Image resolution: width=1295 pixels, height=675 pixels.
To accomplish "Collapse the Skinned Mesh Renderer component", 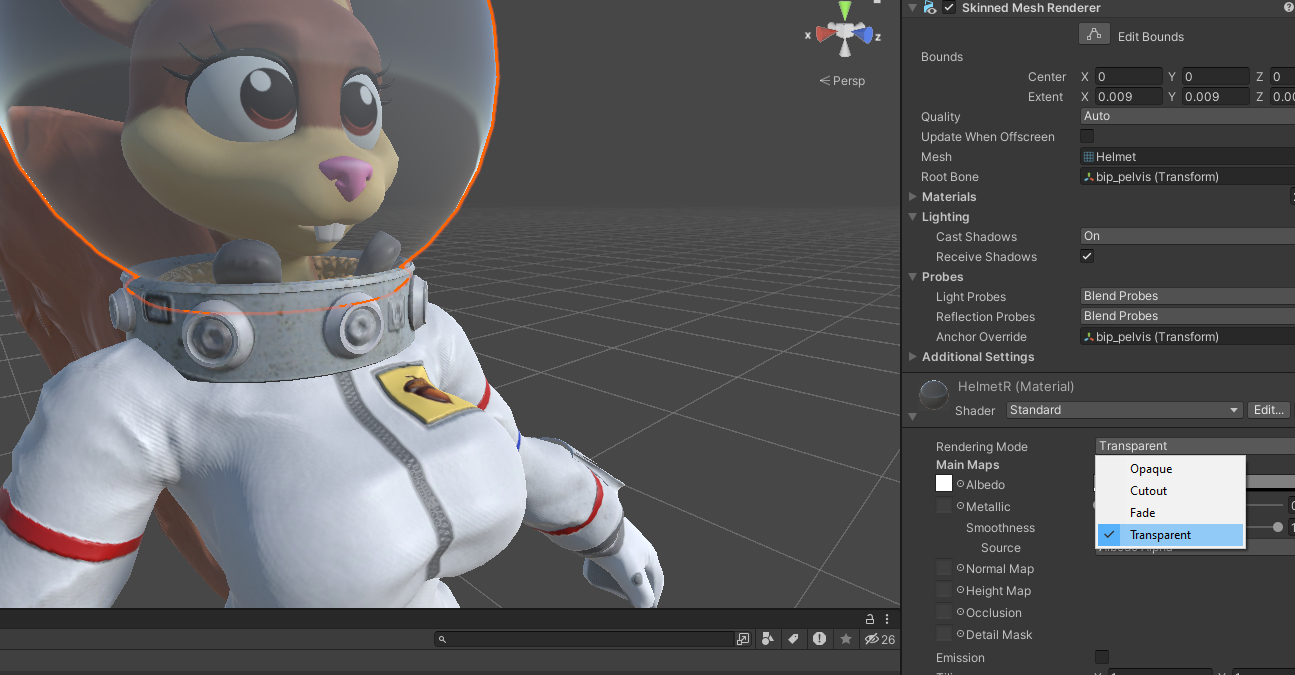I will coord(913,8).
